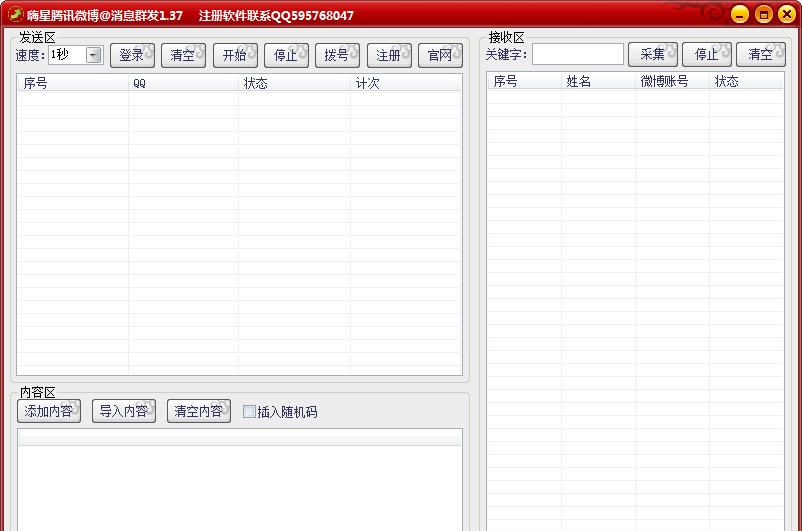
Task: Click the app logo icon in title bar
Action: tap(15, 14)
